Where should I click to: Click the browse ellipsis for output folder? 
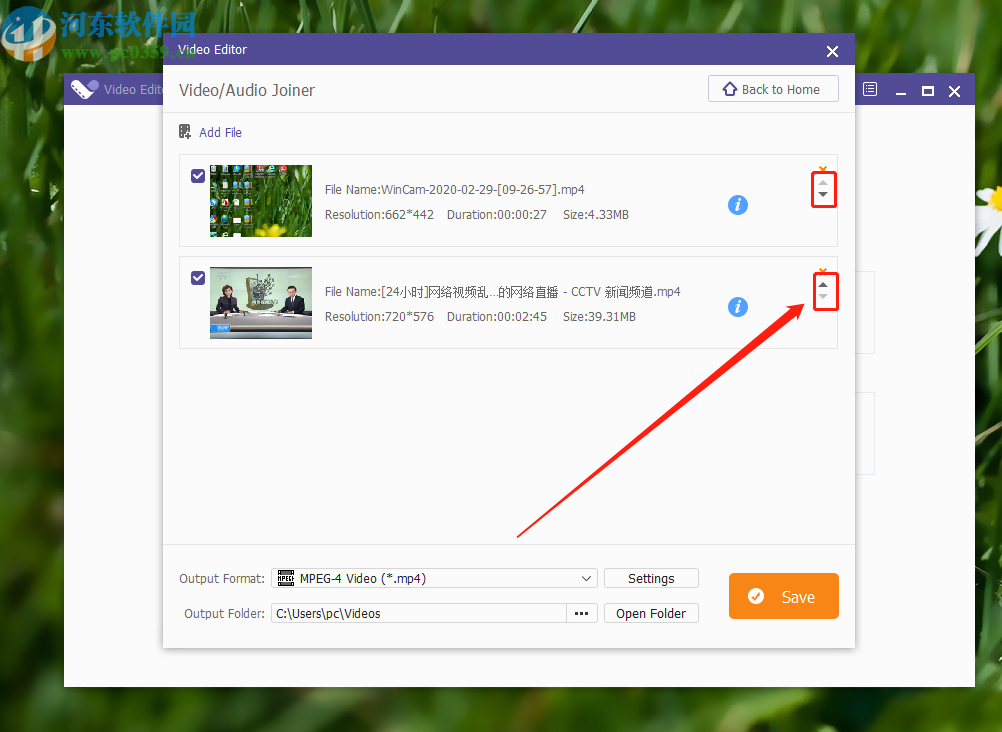pos(581,613)
